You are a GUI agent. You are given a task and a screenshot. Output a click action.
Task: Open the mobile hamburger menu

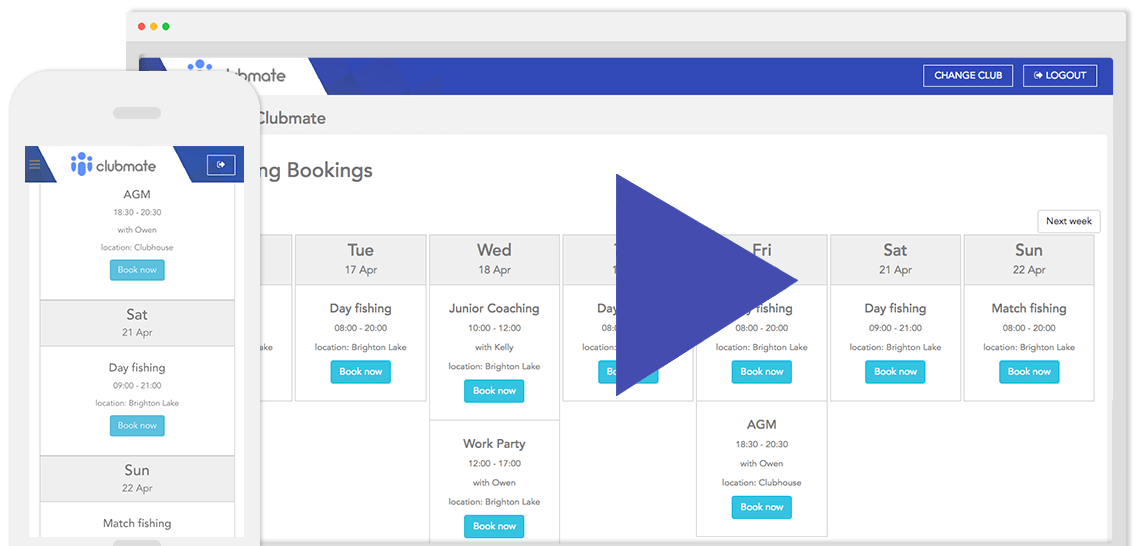point(35,165)
